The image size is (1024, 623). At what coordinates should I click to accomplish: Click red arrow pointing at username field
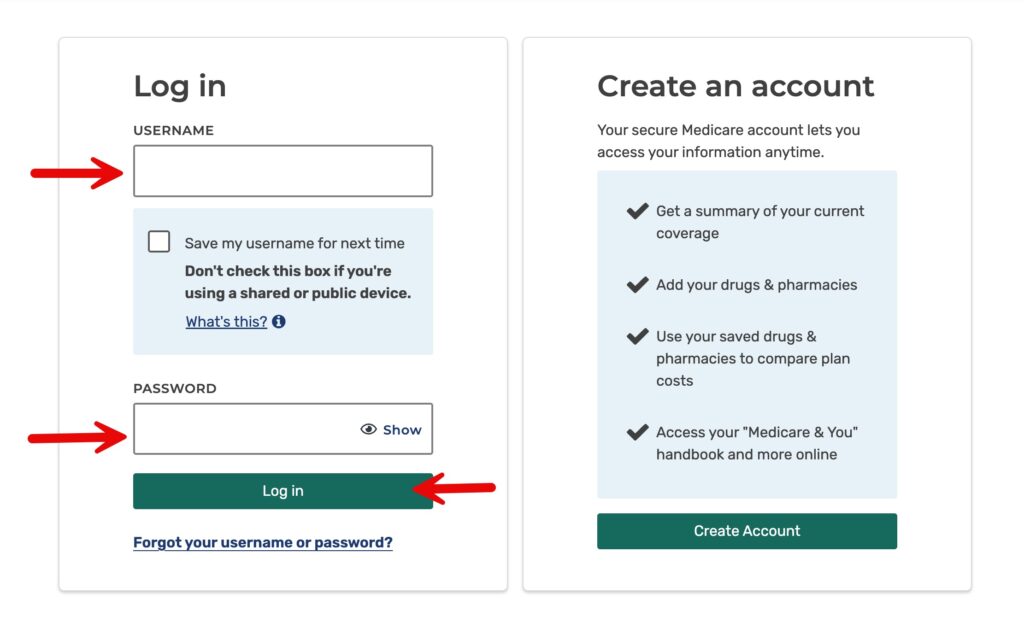[x=76, y=173]
